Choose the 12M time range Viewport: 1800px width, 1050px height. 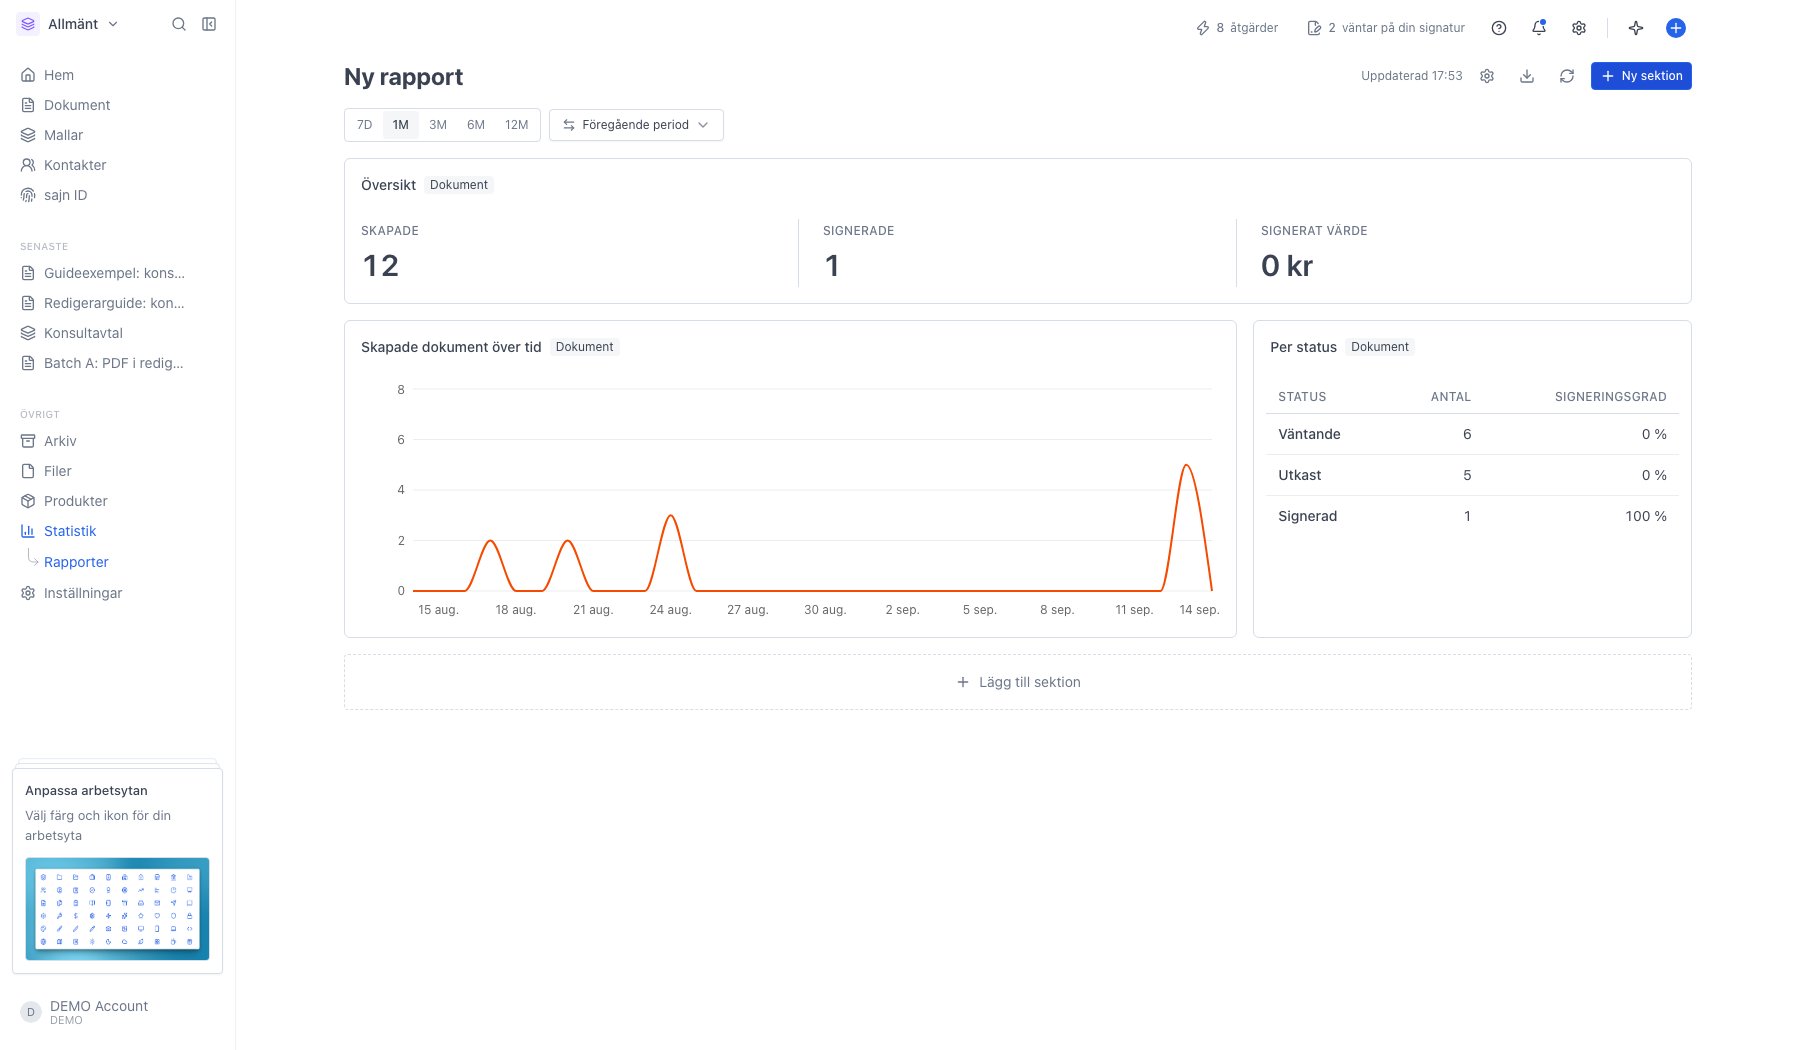tap(516, 125)
